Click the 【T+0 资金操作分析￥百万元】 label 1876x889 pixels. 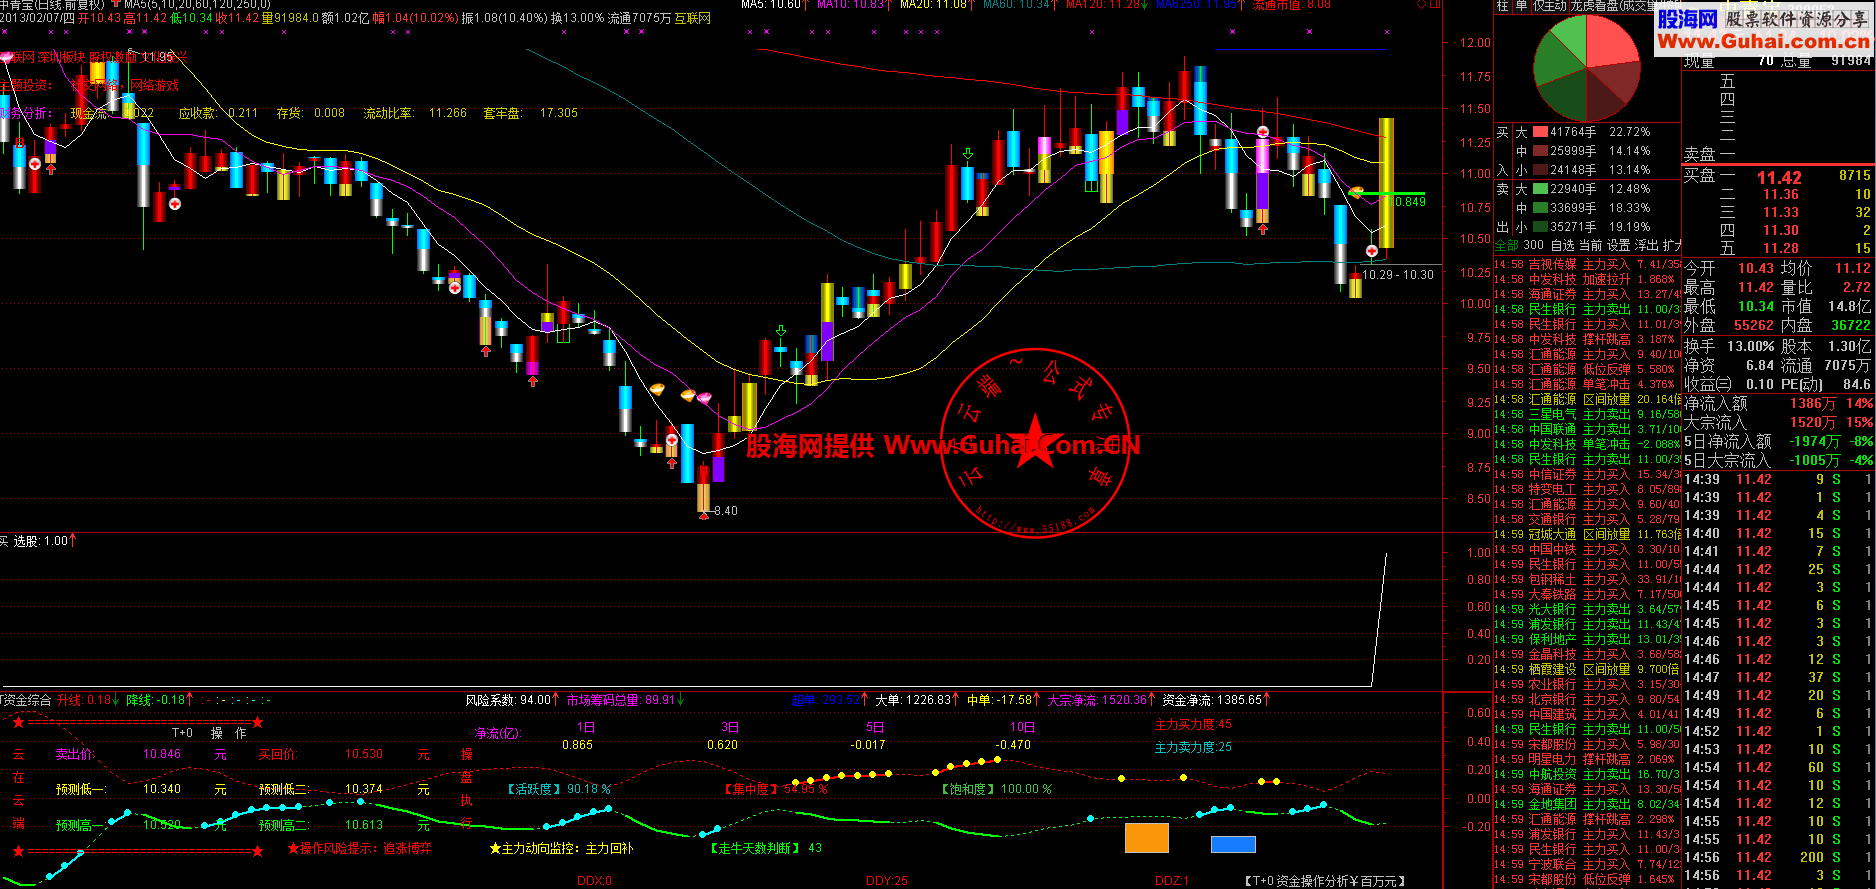(x=1325, y=881)
